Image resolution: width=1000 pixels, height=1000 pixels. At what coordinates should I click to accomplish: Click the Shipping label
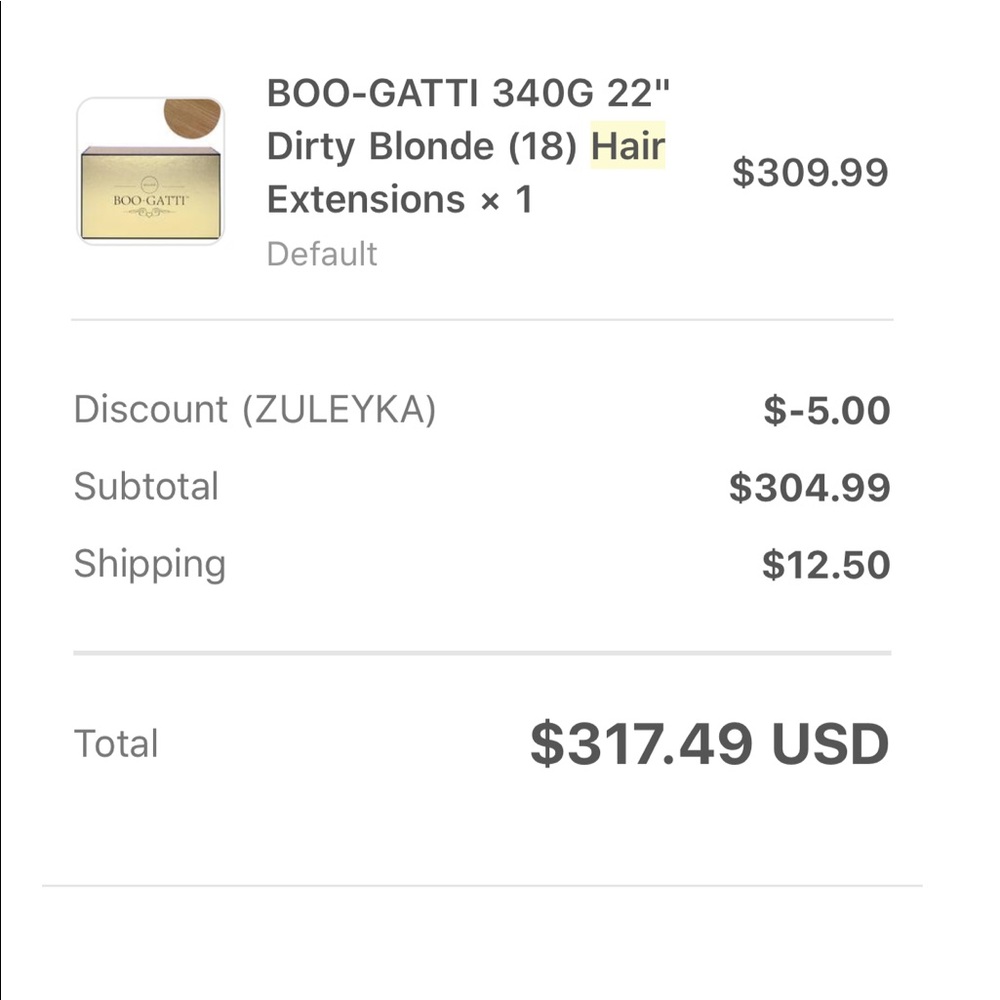coord(150,564)
